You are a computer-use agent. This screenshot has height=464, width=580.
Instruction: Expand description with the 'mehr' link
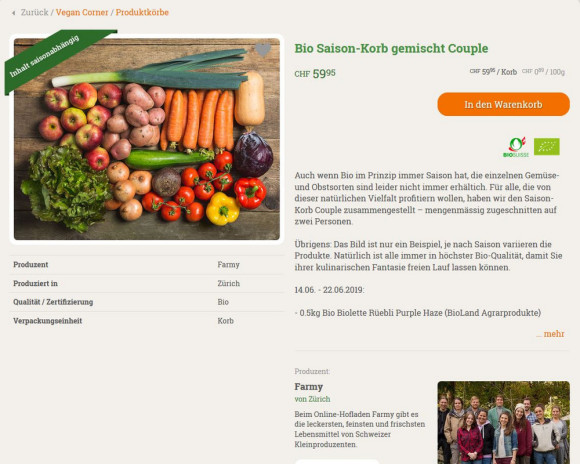(550, 334)
